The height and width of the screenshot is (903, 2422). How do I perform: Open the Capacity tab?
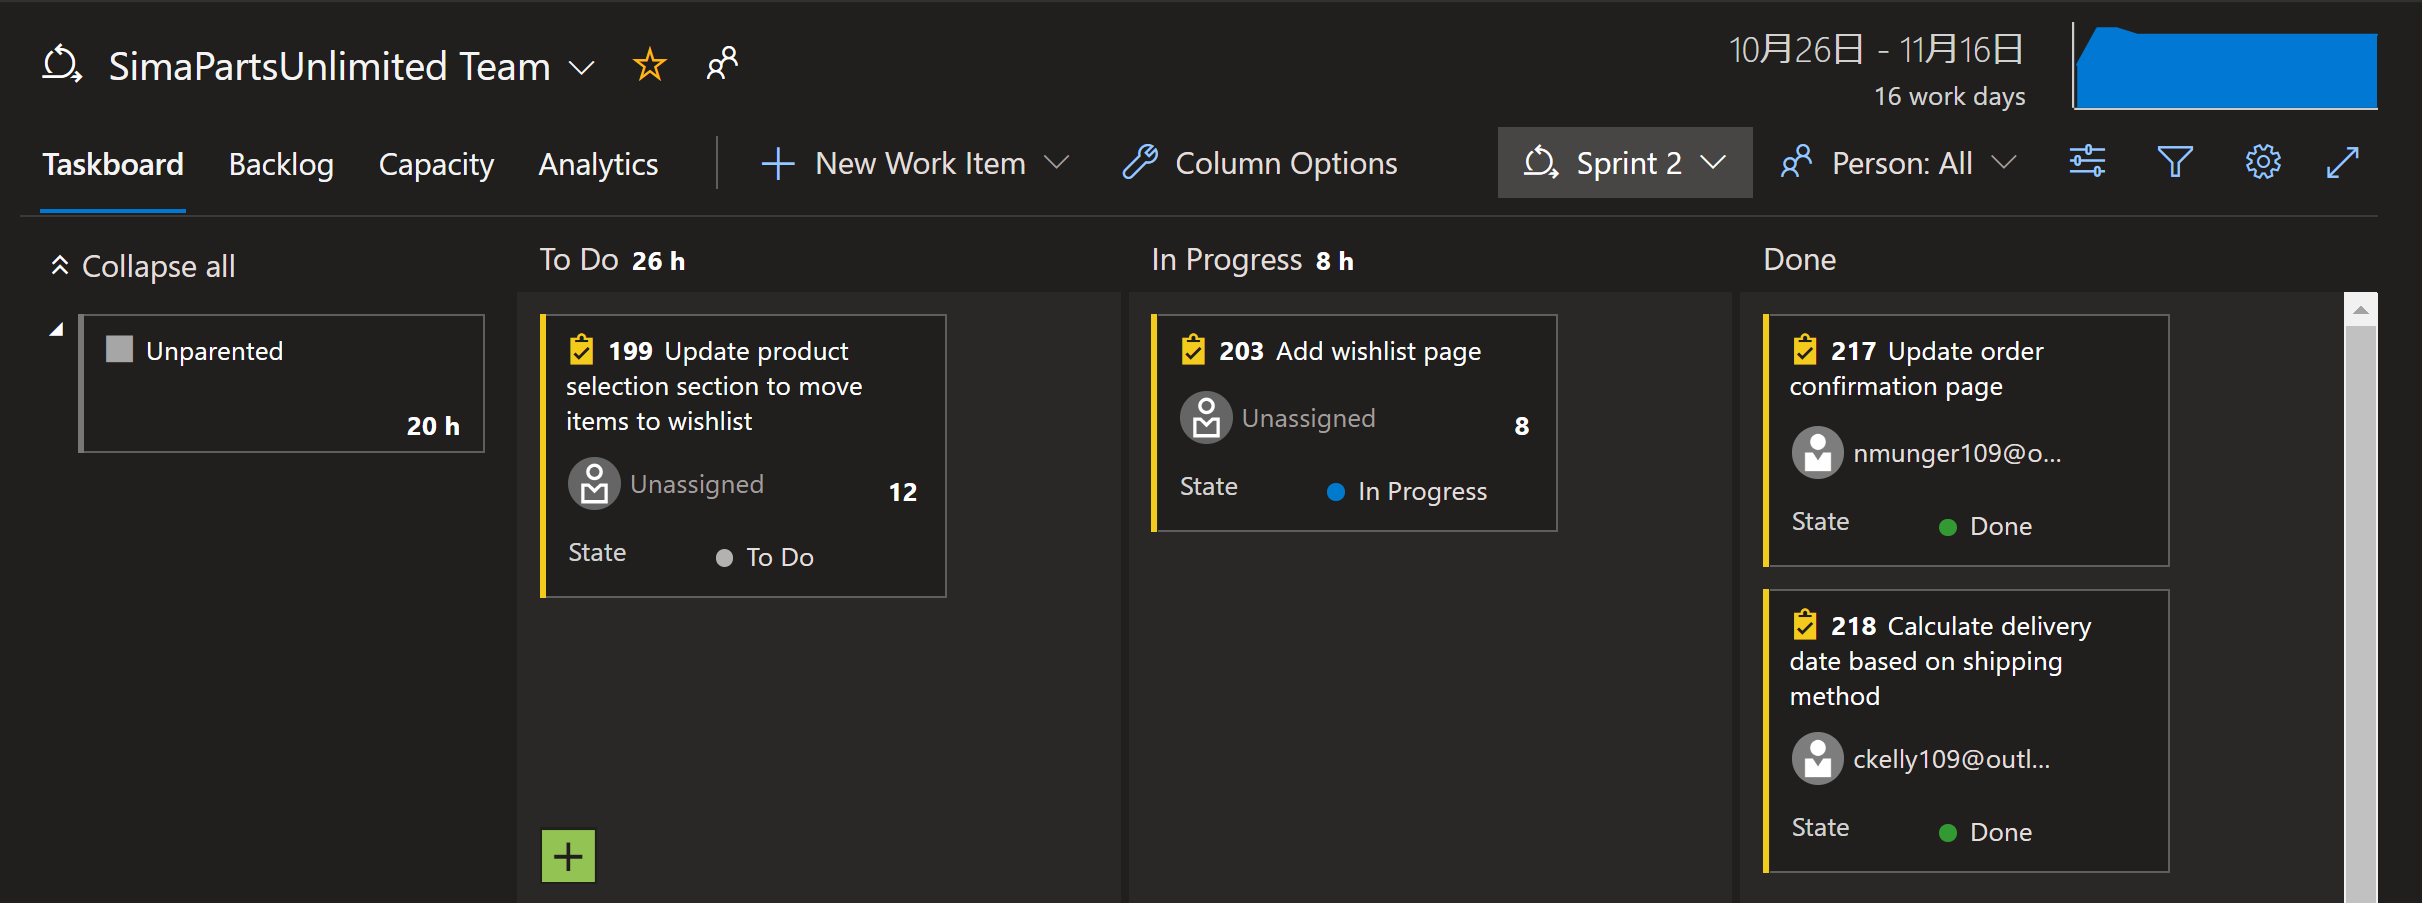437,164
